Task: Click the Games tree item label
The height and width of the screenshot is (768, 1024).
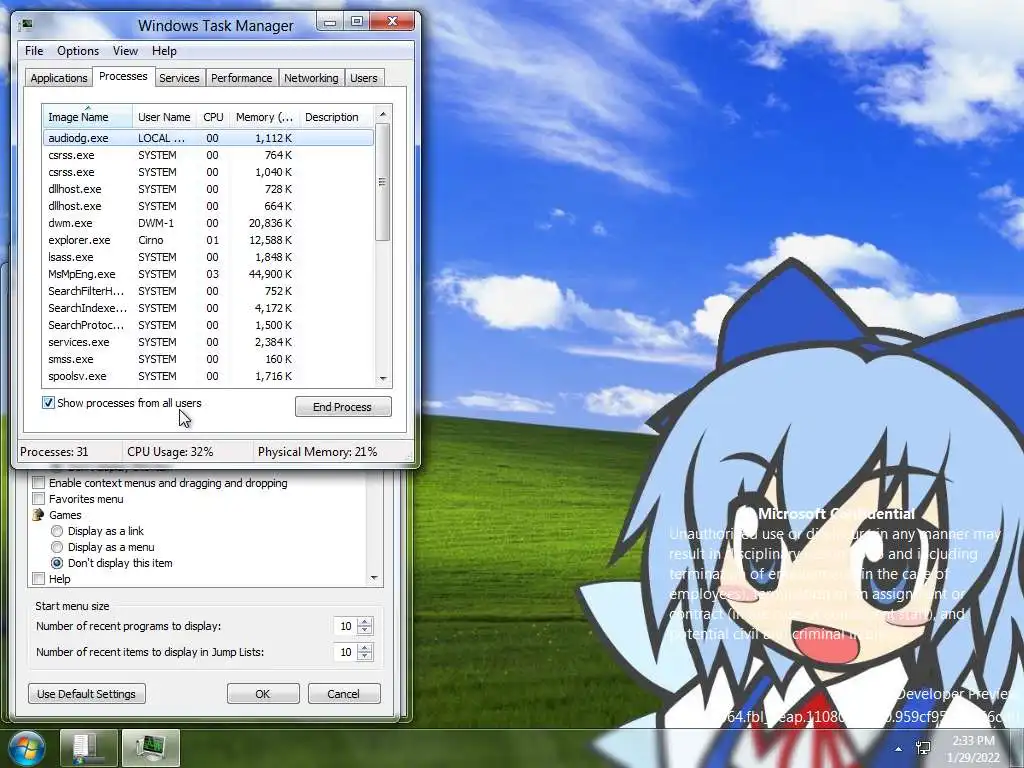Action: click(x=65, y=515)
